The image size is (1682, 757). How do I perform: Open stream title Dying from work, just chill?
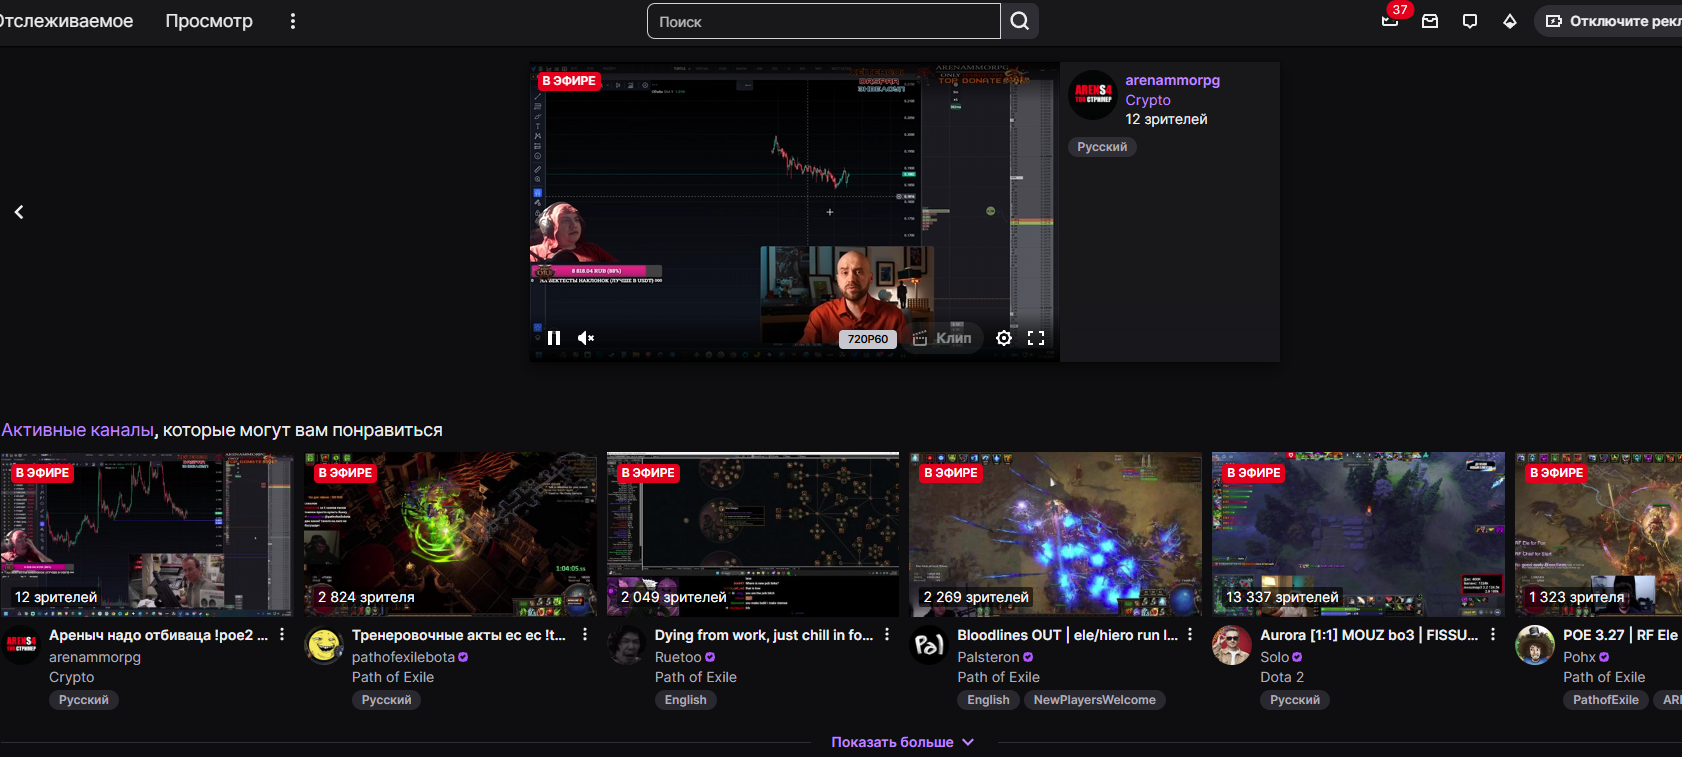click(x=764, y=635)
